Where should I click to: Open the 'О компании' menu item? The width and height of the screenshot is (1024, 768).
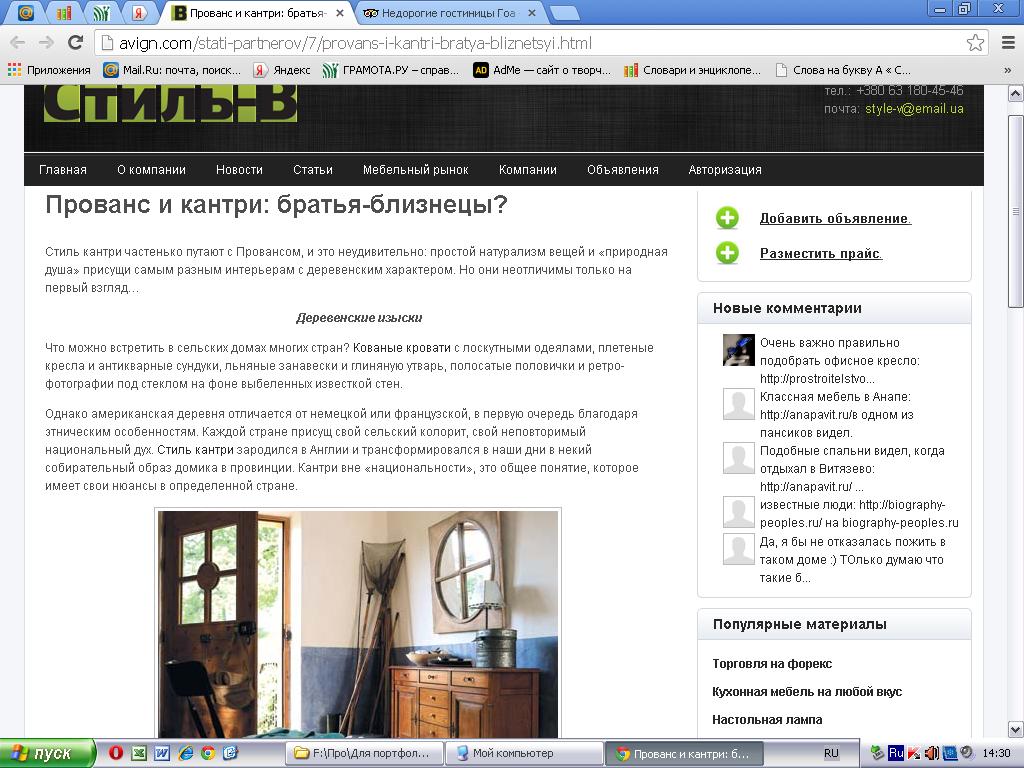pyautogui.click(x=152, y=170)
